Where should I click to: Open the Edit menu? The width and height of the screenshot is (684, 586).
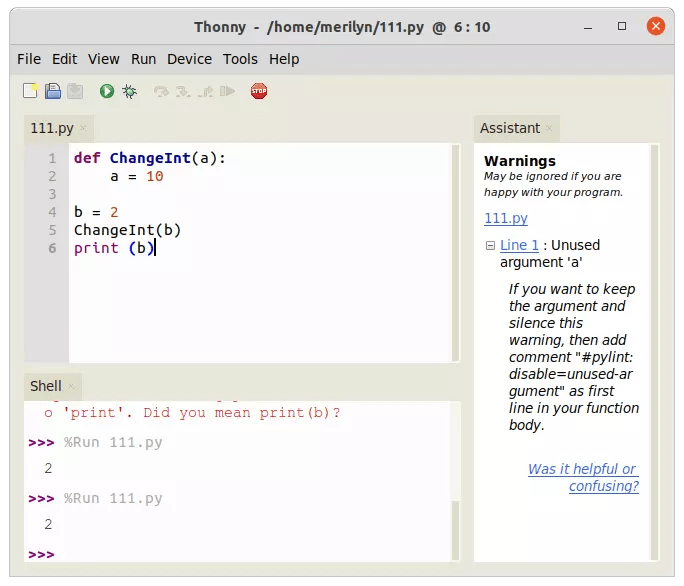(65, 59)
